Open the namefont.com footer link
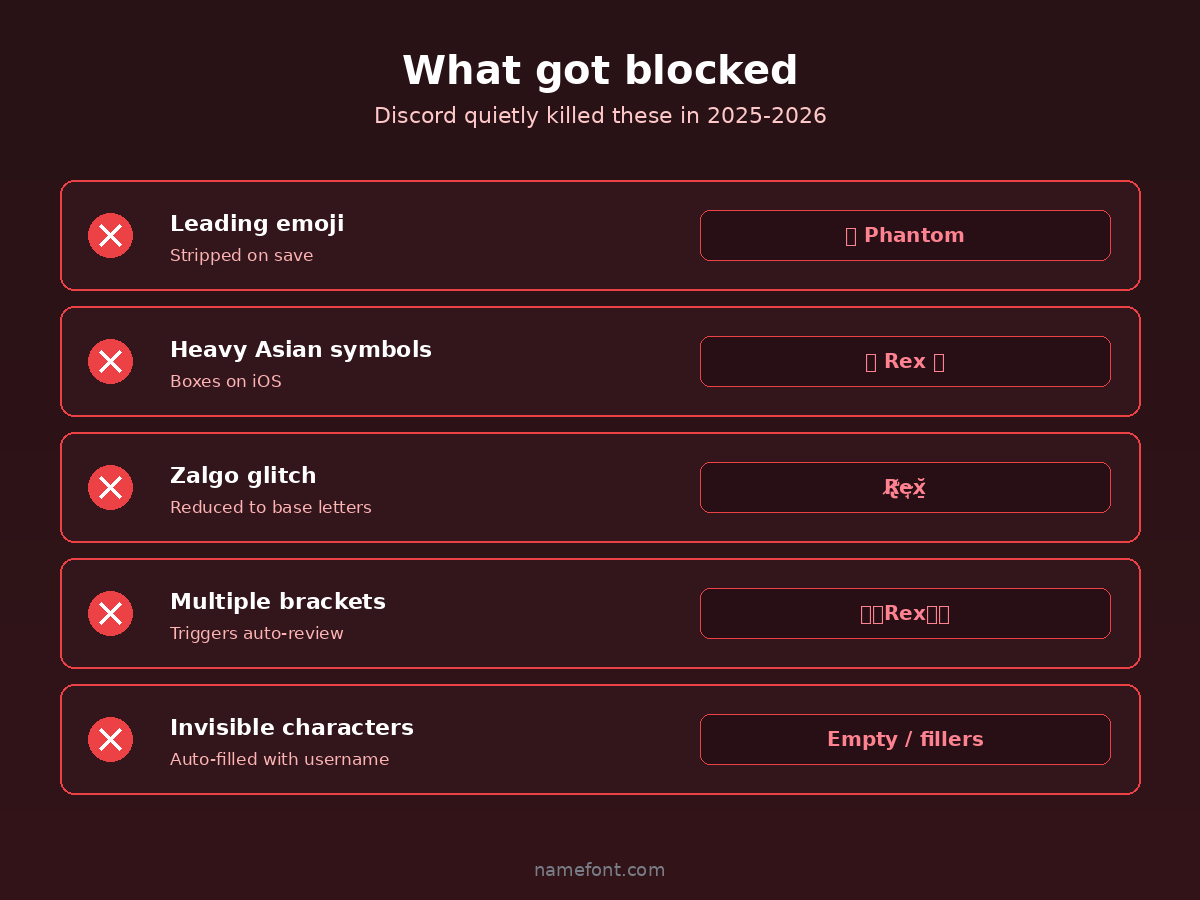The height and width of the screenshot is (900, 1200). [x=599, y=870]
